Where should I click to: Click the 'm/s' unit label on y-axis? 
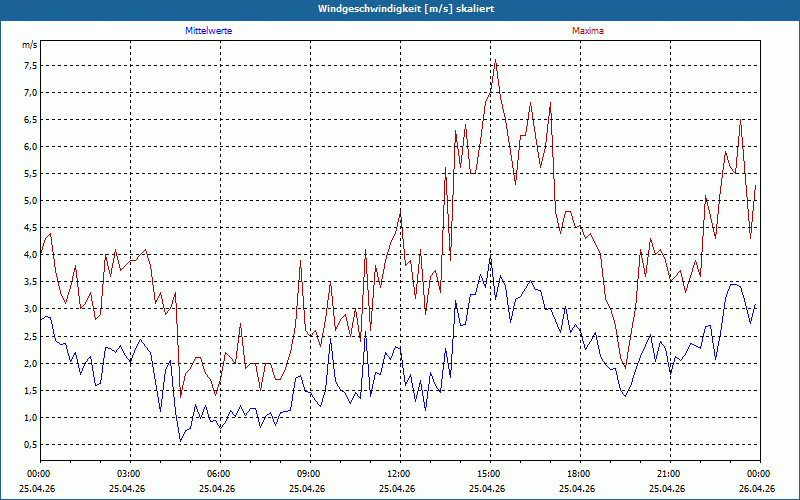[x=30, y=45]
